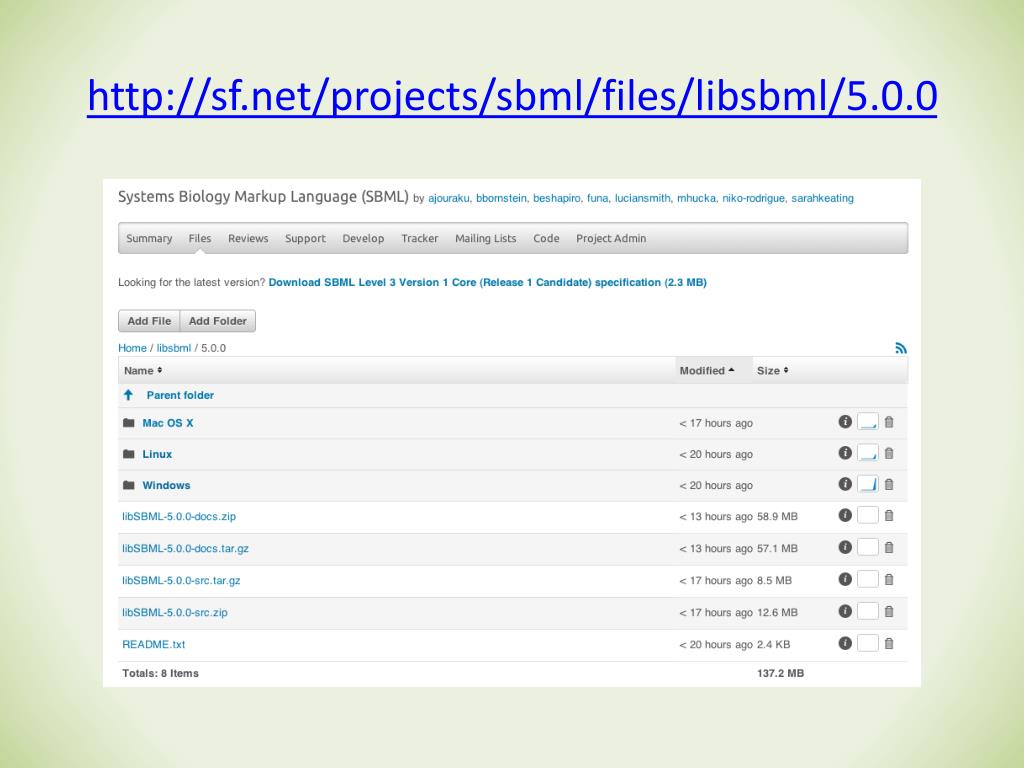Screen dimensions: 1024x768
Task: Open the Mac OS X folder link
Action: click(168, 423)
